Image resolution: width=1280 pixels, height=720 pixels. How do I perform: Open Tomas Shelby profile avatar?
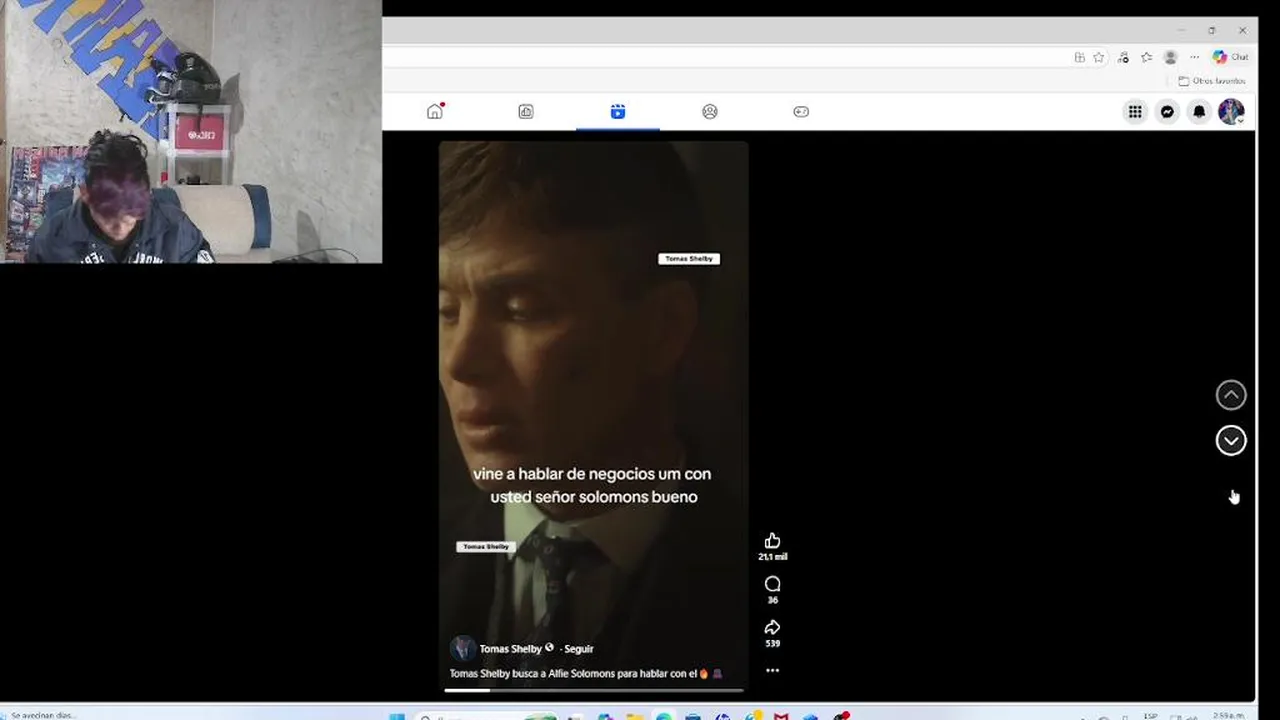pyautogui.click(x=462, y=648)
